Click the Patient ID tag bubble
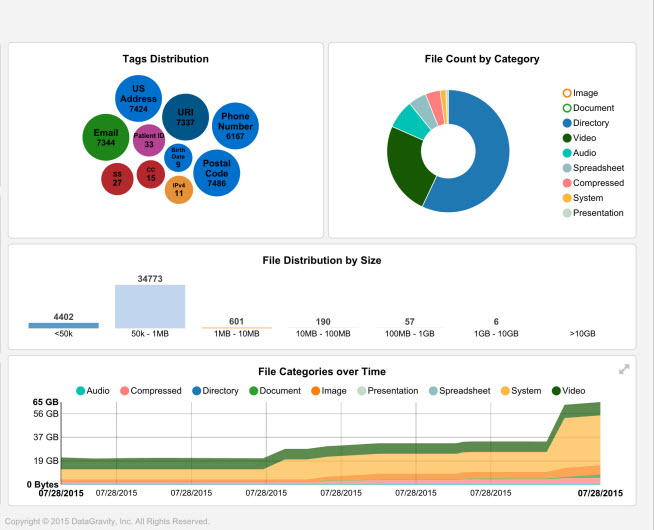 148,140
